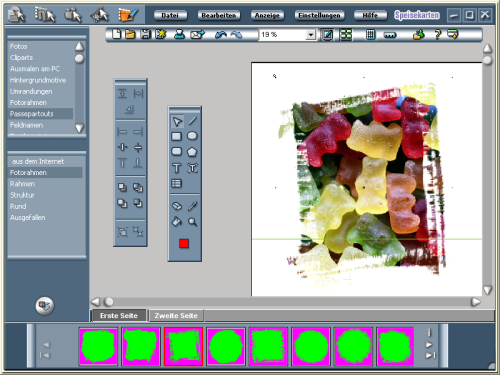Image resolution: width=500 pixels, height=375 pixels.
Task: Select the outlined text frame tool
Action: pyautogui.click(x=192, y=168)
